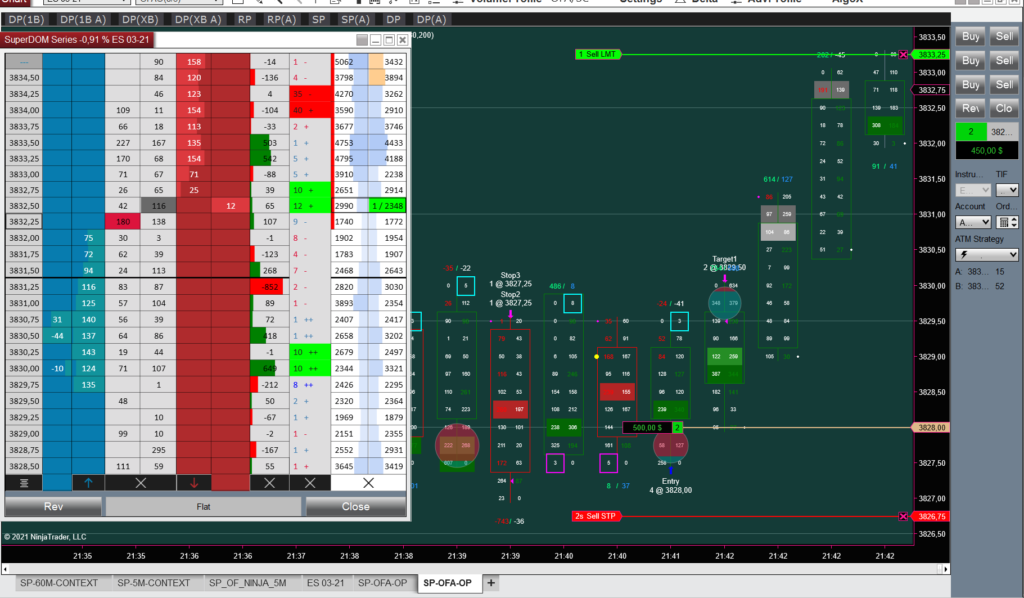
Task: Open the Account dropdown in Chart Trader
Action: (x=973, y=223)
